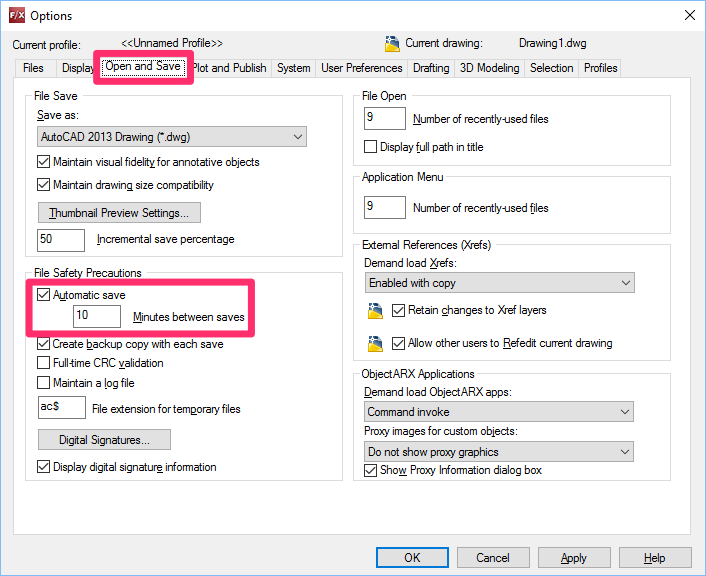Open the Save as format dropdown

[x=172, y=136]
